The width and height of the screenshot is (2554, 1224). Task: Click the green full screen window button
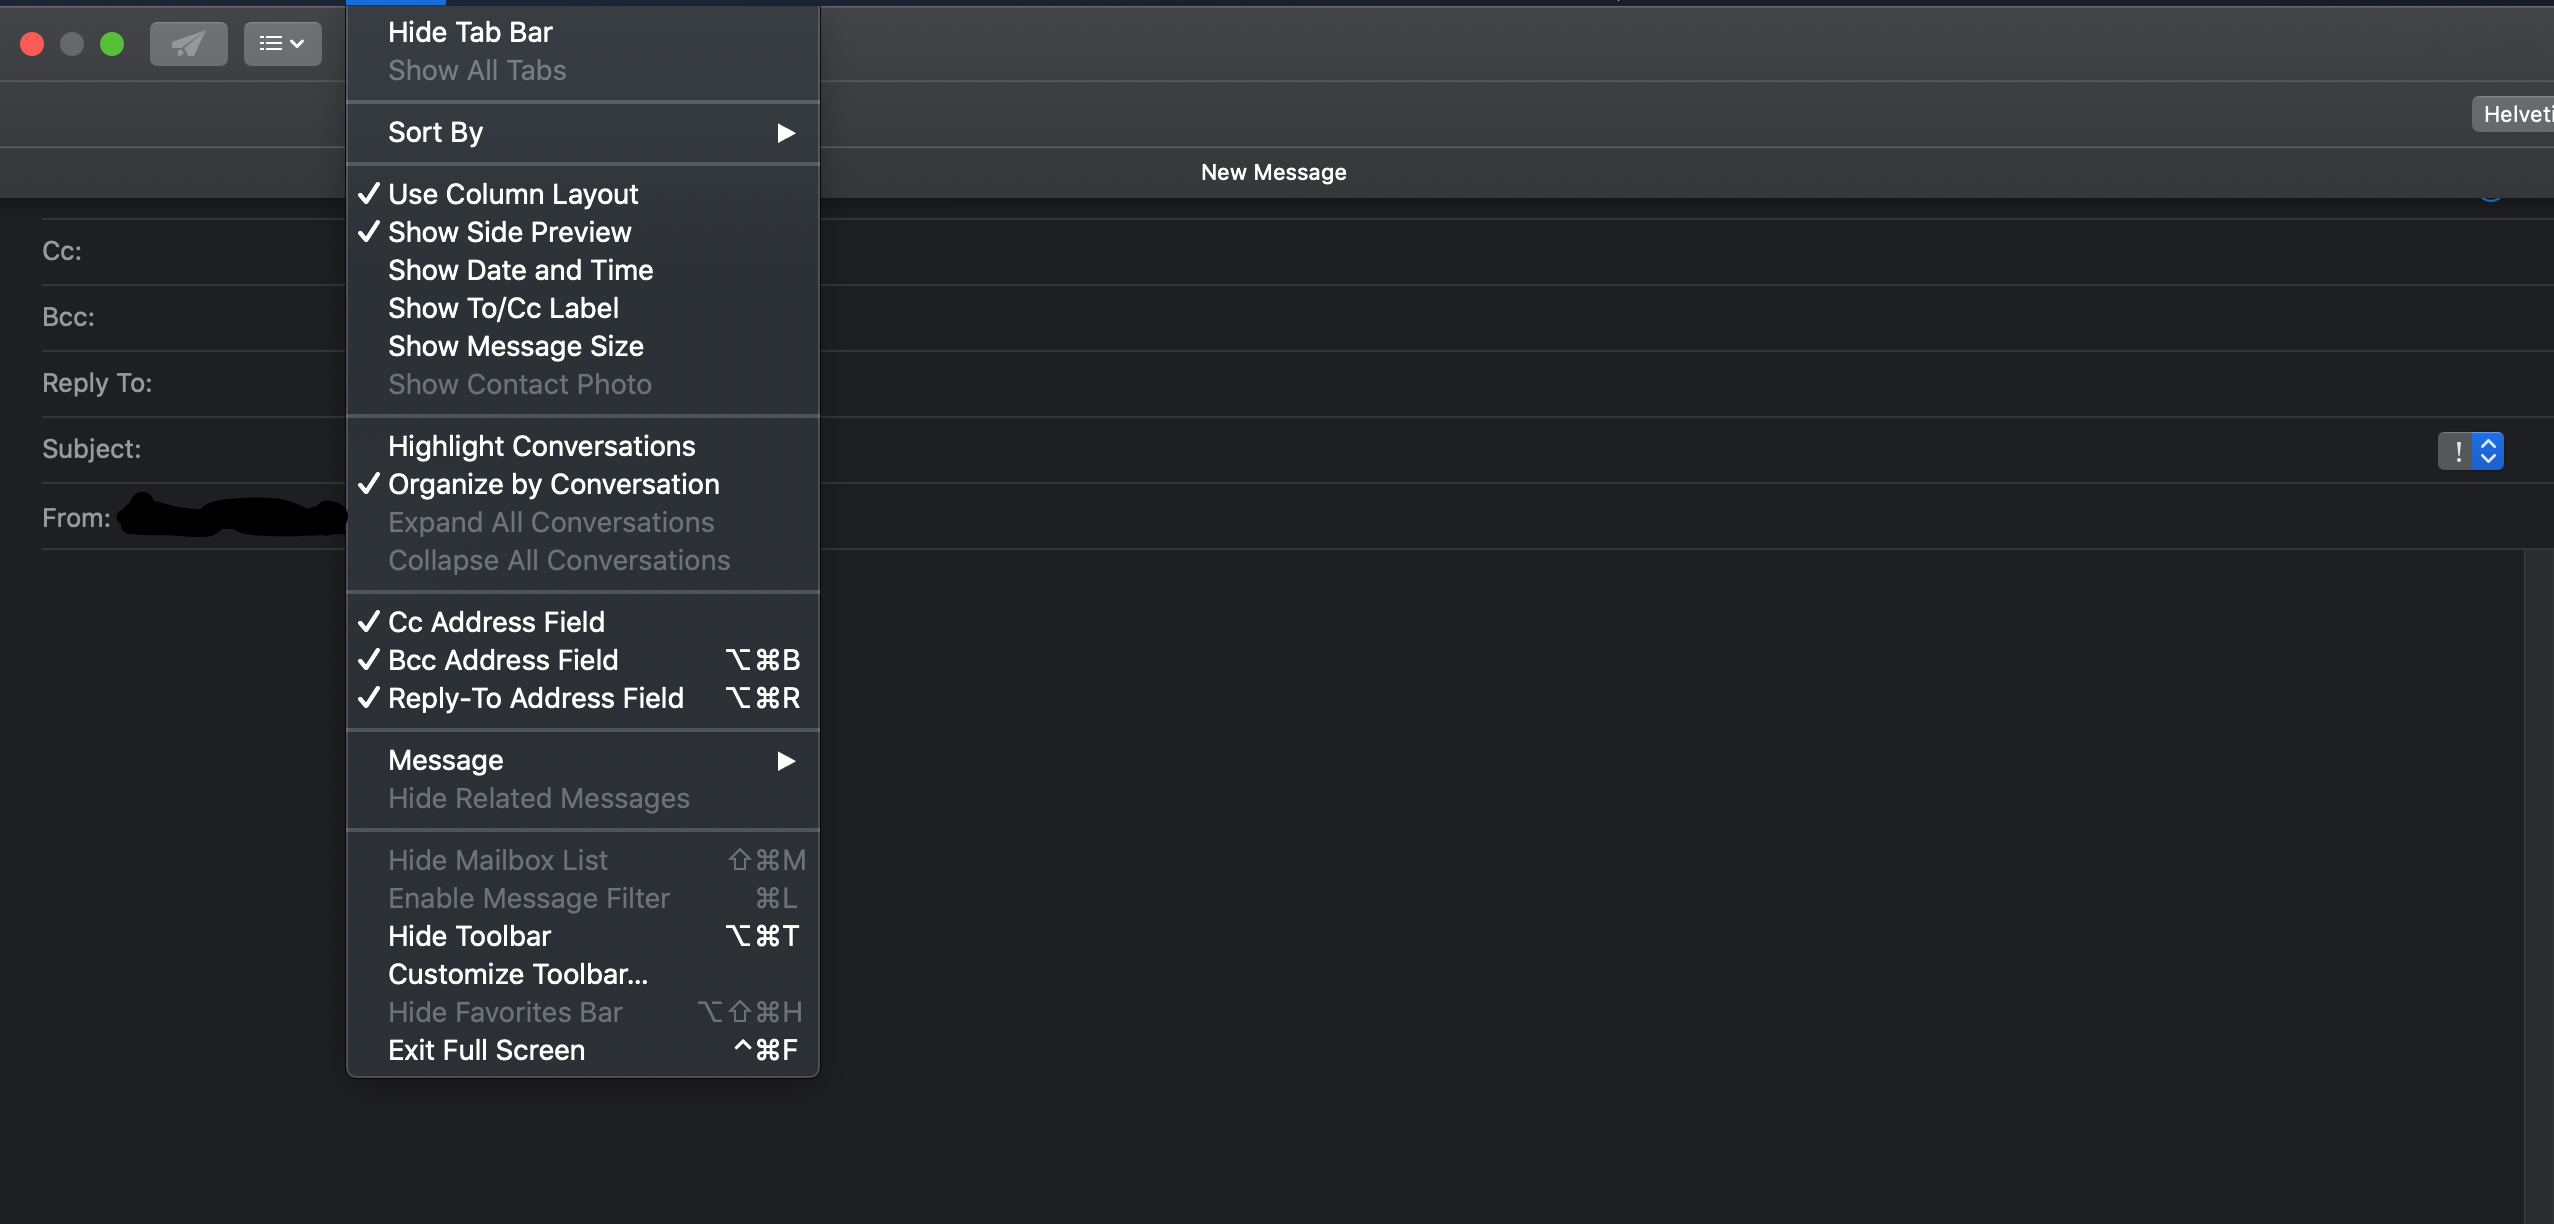[112, 44]
